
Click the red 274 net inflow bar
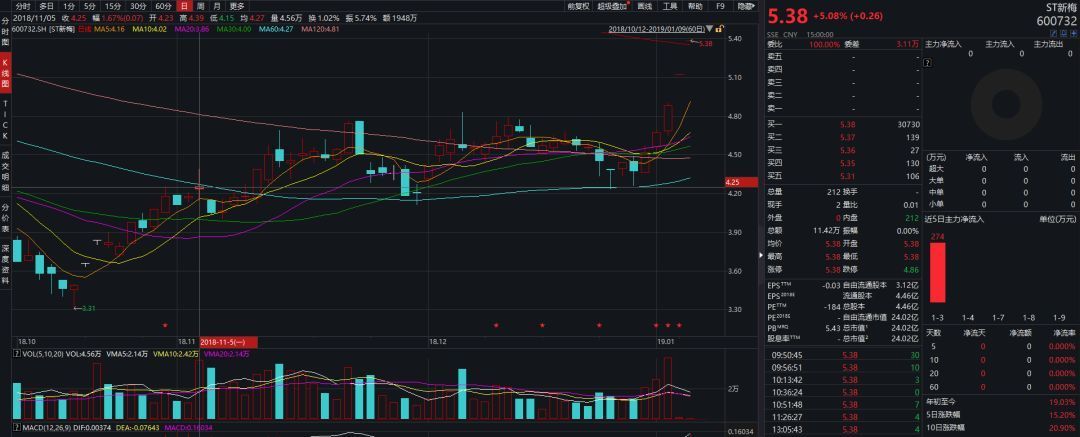pos(937,272)
